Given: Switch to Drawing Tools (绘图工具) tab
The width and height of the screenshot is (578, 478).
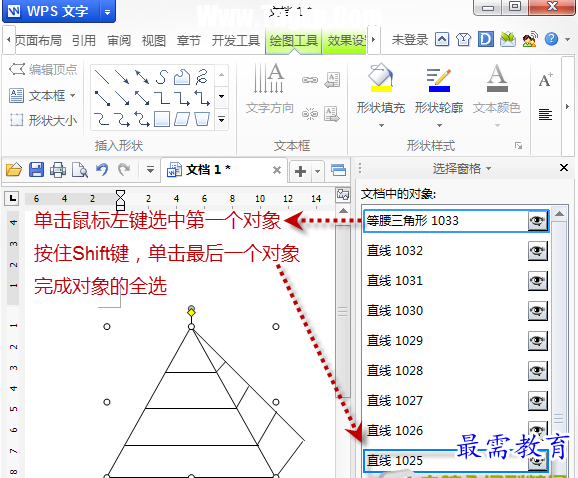Looking at the screenshot, I should pos(293,40).
